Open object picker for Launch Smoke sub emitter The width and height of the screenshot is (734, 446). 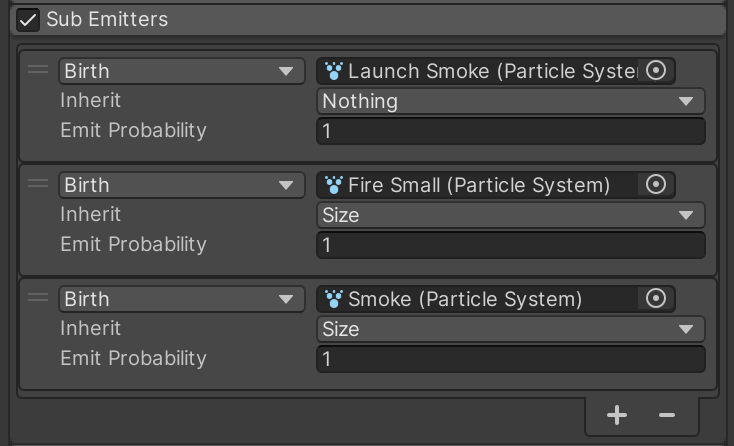[x=656, y=71]
